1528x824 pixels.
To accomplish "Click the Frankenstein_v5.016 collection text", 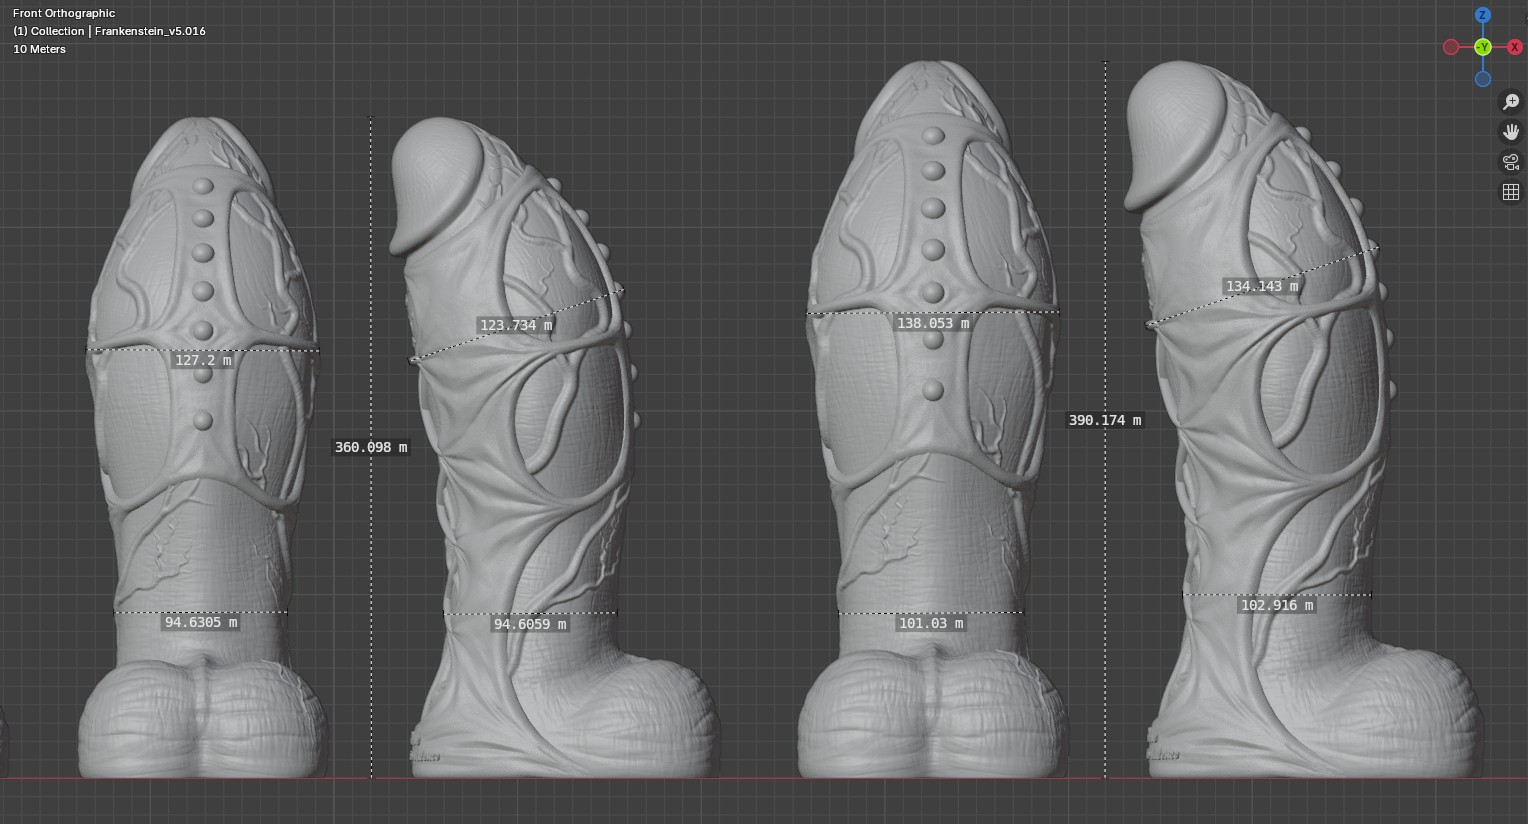I will [x=150, y=31].
